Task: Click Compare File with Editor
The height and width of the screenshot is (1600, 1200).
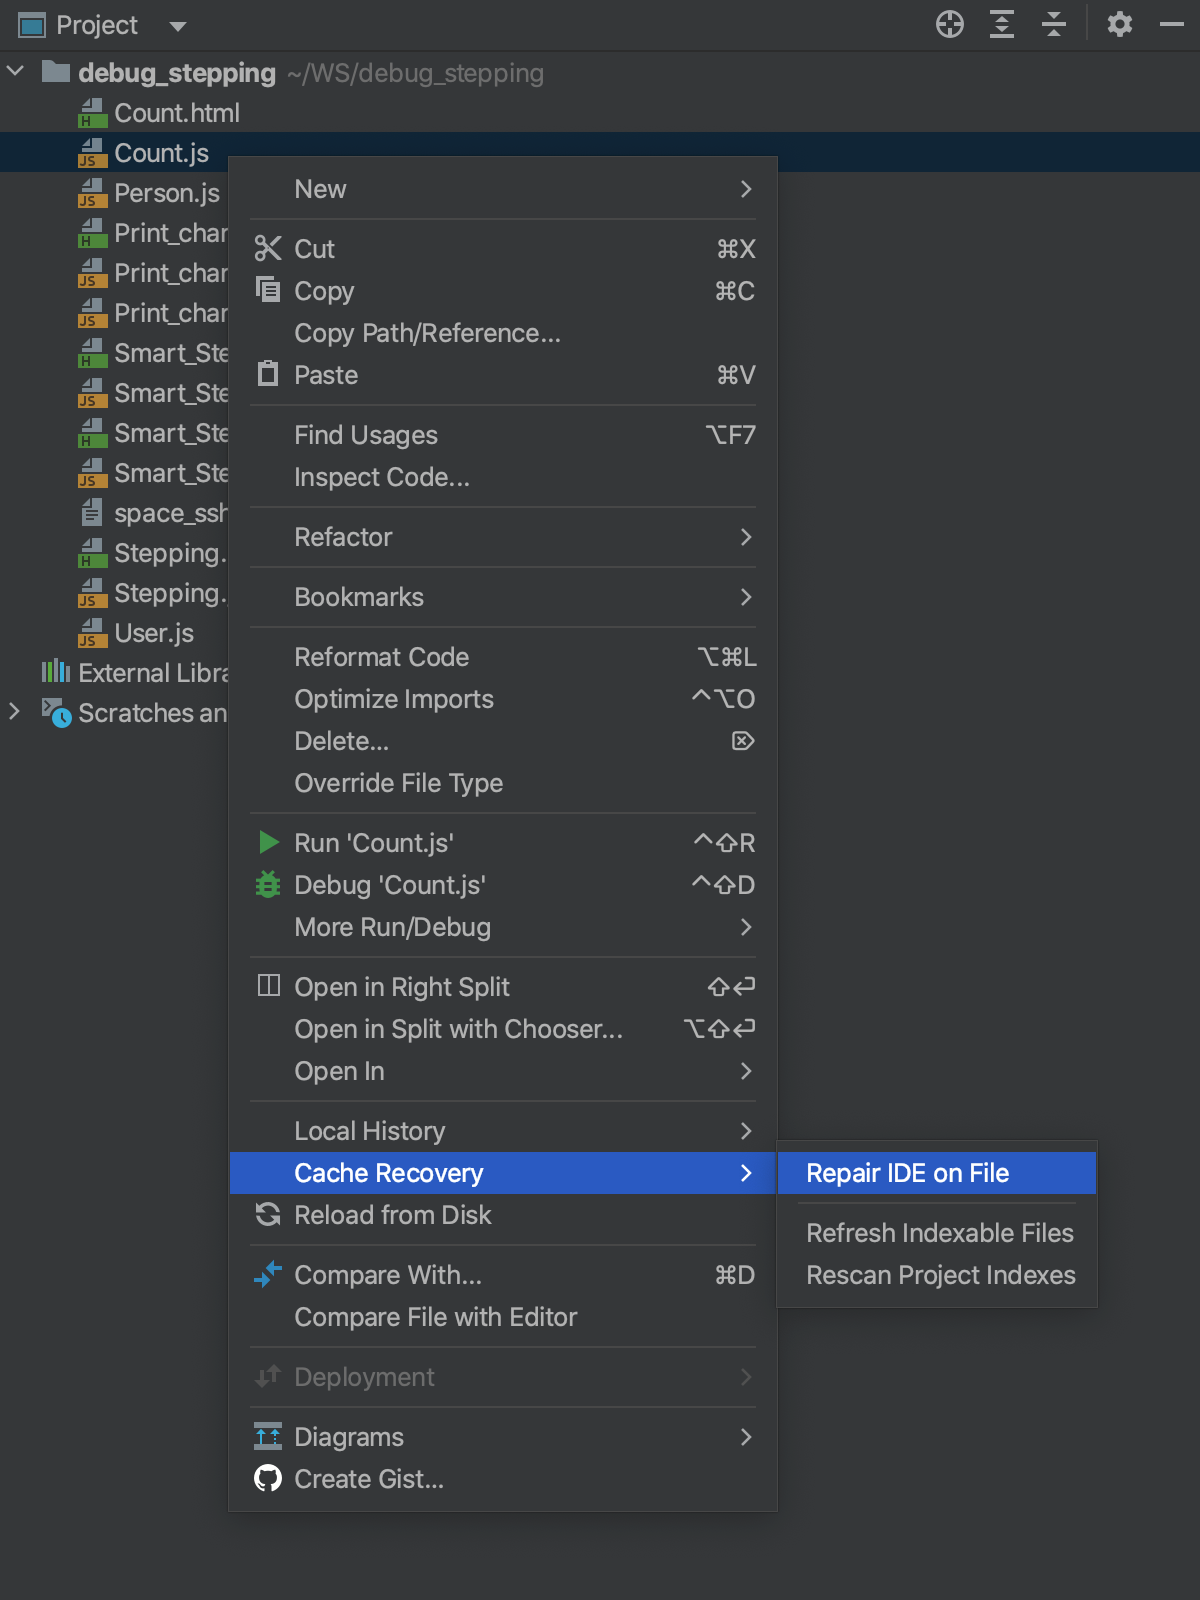Action: pos(435,1317)
